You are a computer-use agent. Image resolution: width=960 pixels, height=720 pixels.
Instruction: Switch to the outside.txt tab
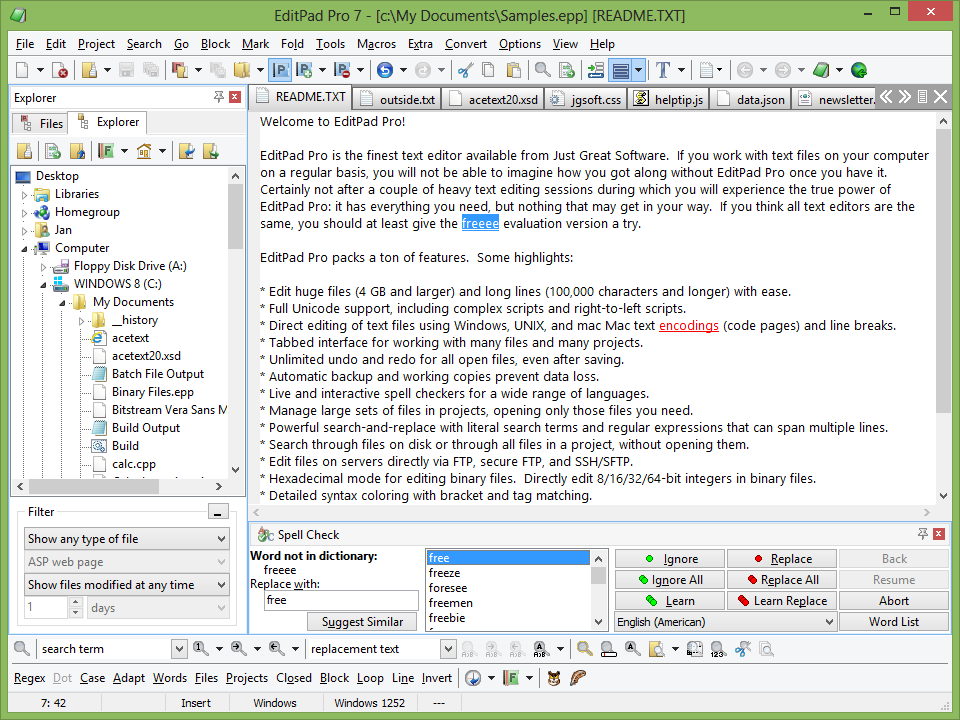[397, 99]
